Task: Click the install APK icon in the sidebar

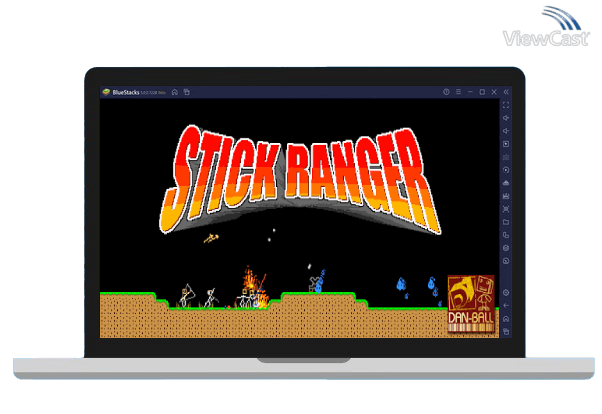Action: click(x=506, y=183)
